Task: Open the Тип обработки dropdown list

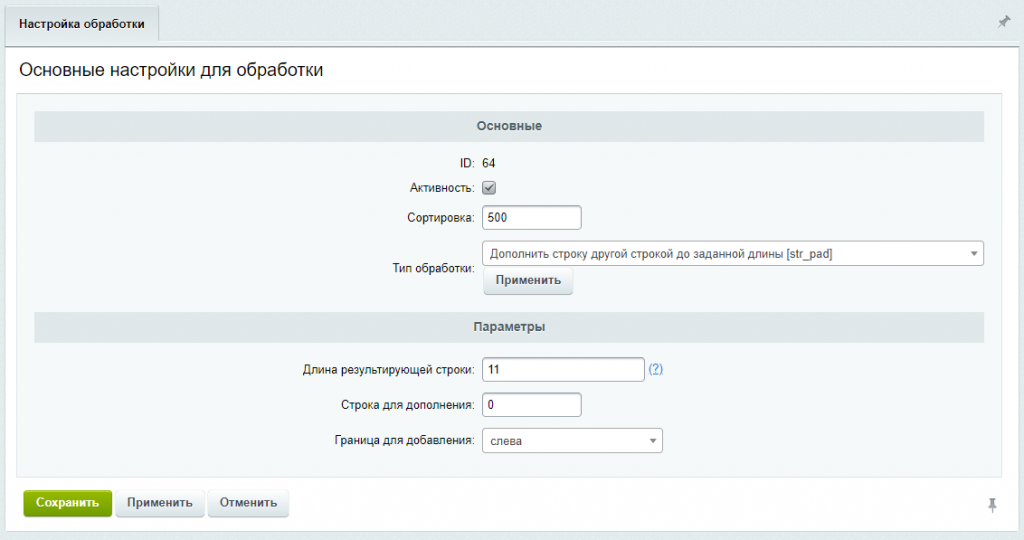Action: click(x=733, y=253)
